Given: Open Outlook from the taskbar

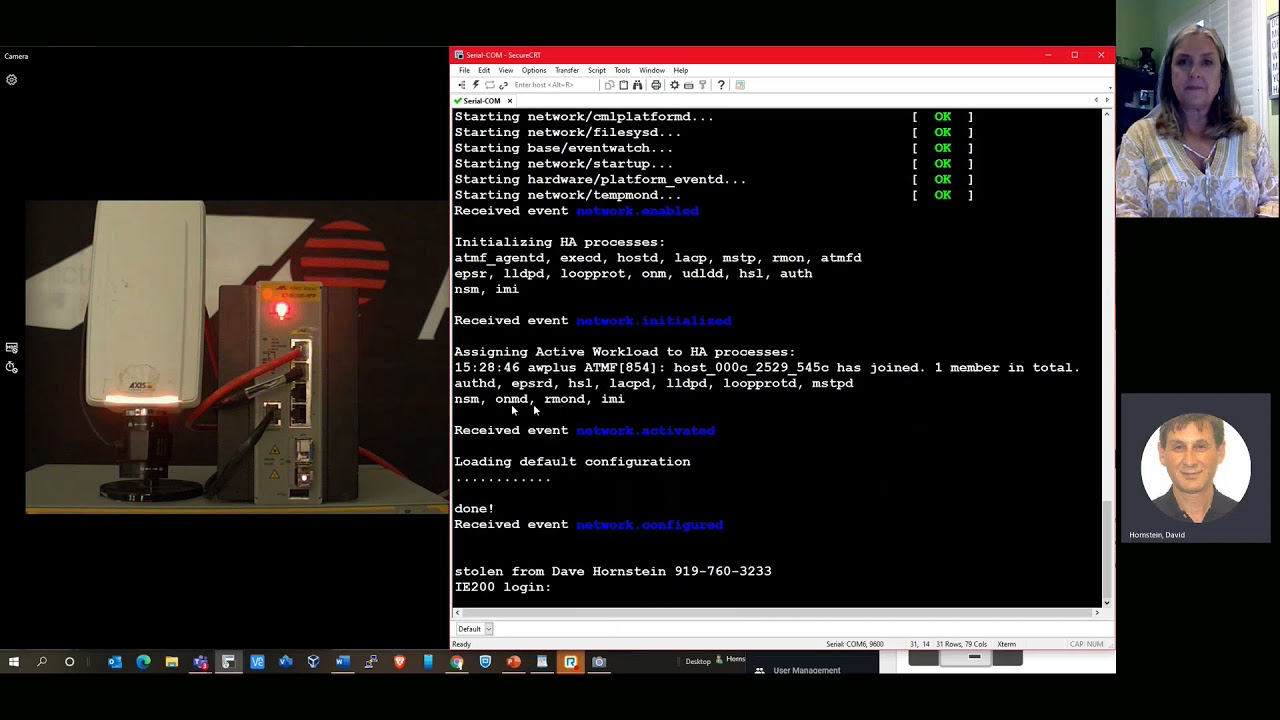Looking at the screenshot, I should click(115, 662).
